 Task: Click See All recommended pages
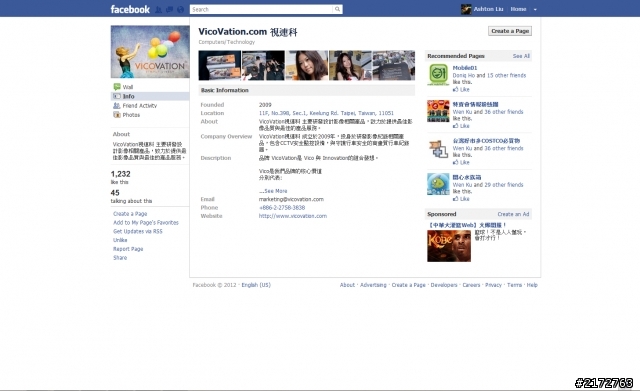521,56
